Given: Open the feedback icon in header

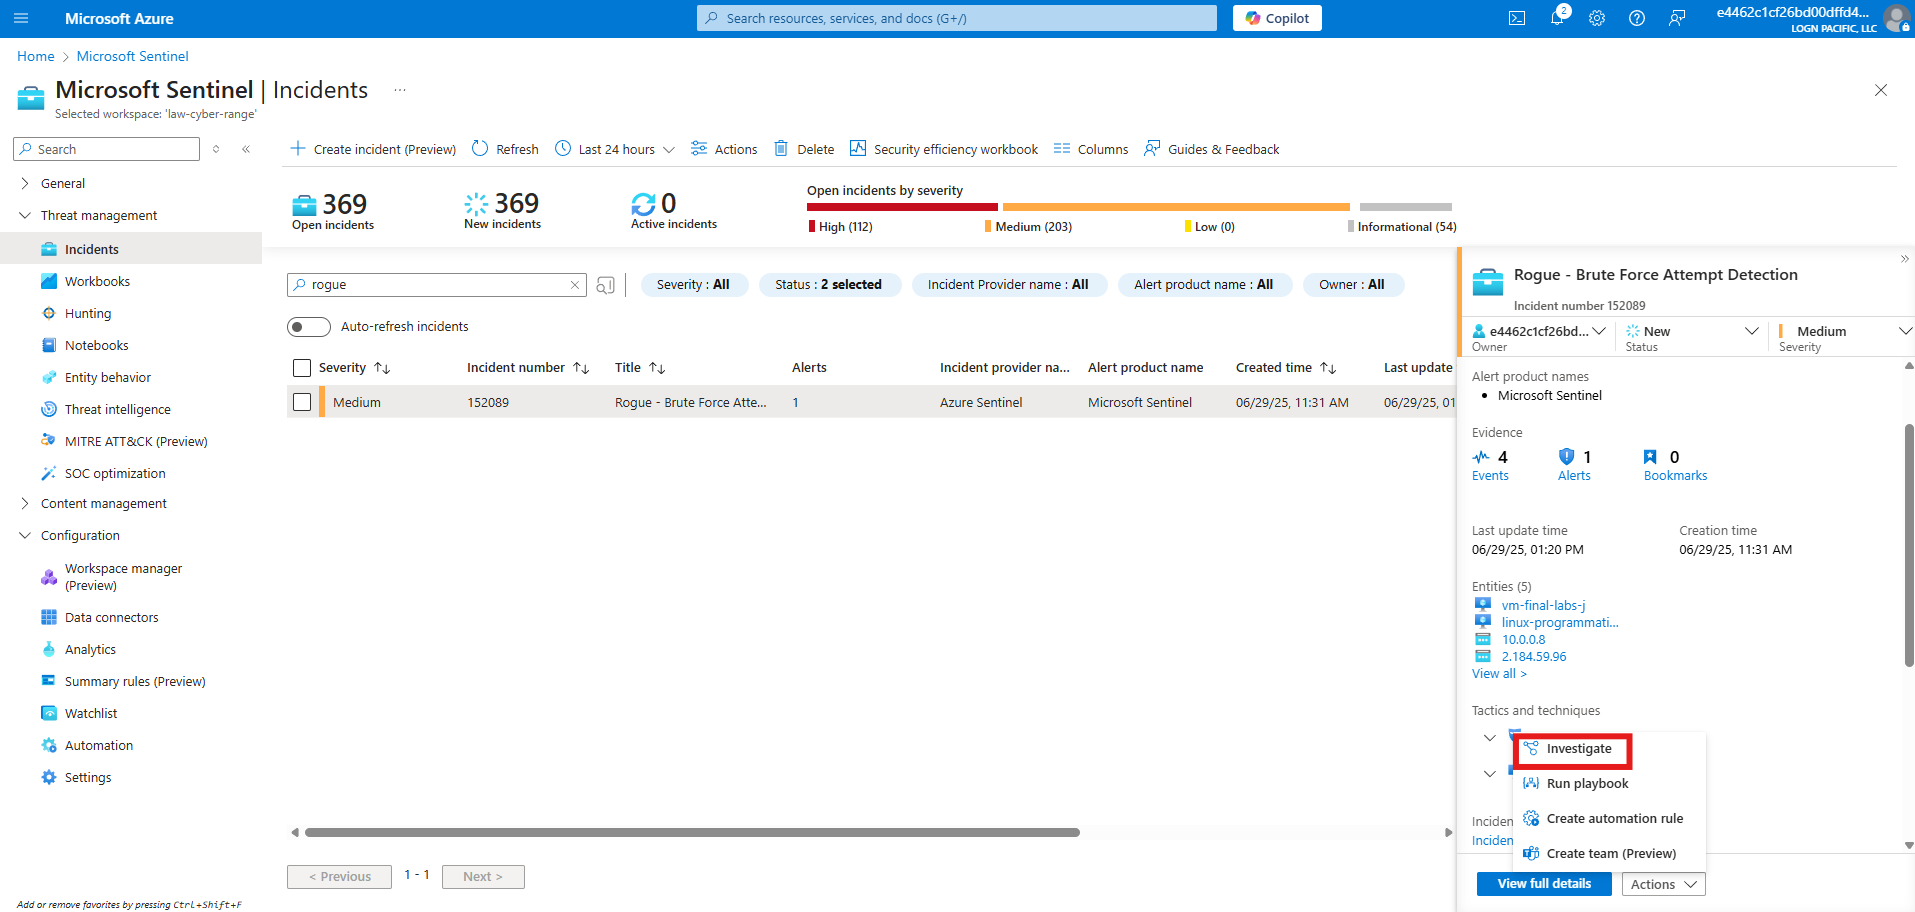Looking at the screenshot, I should (1677, 18).
